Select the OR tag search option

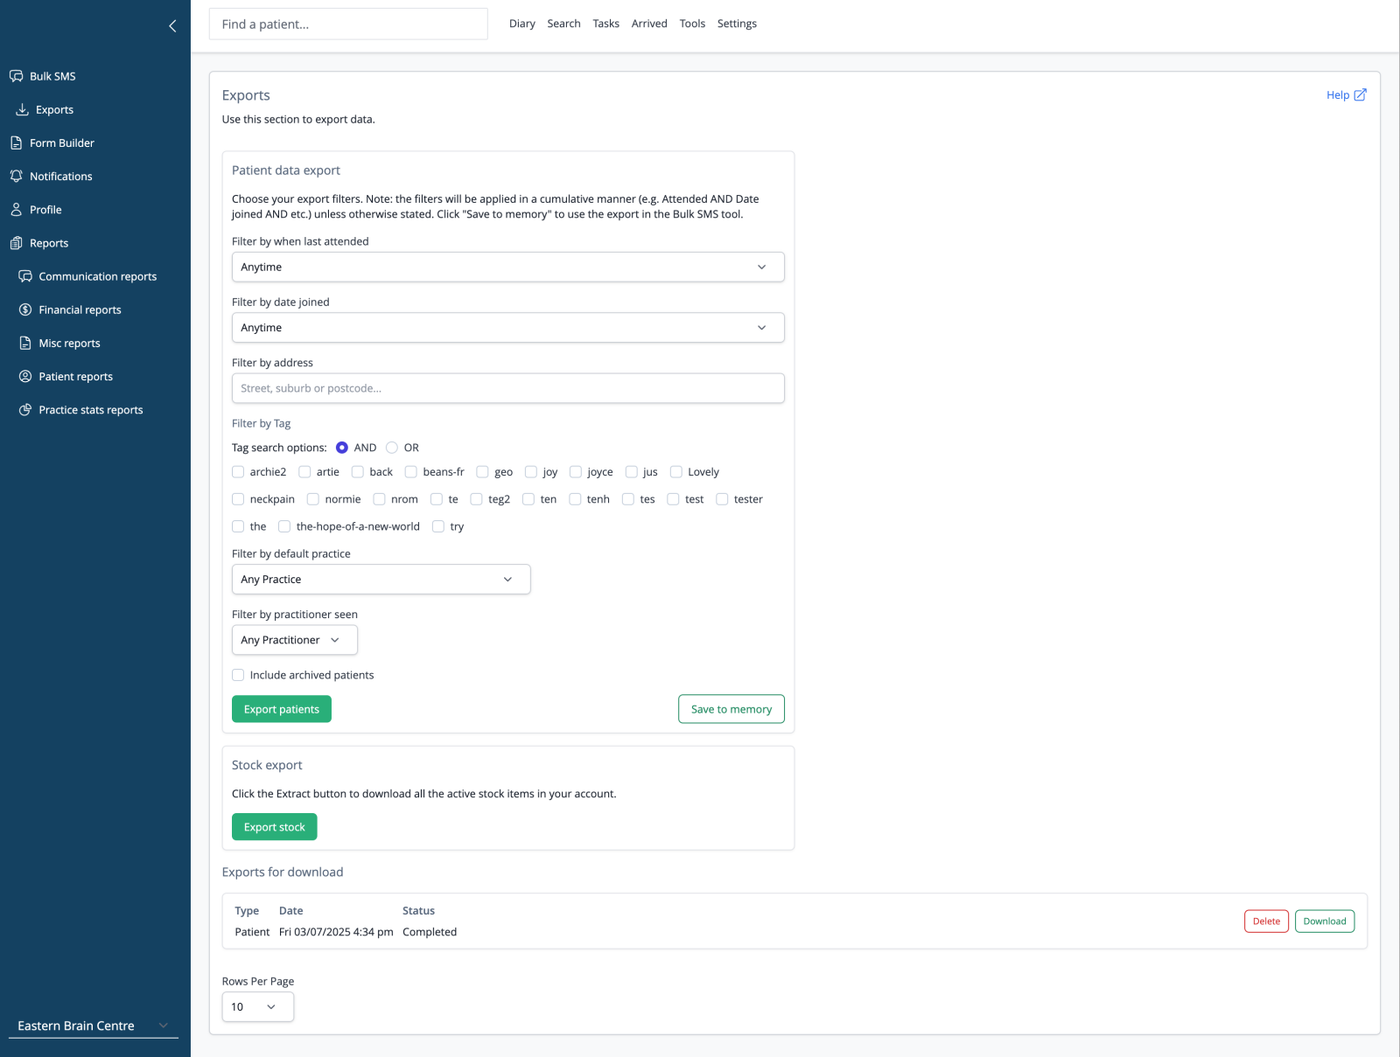tap(392, 448)
